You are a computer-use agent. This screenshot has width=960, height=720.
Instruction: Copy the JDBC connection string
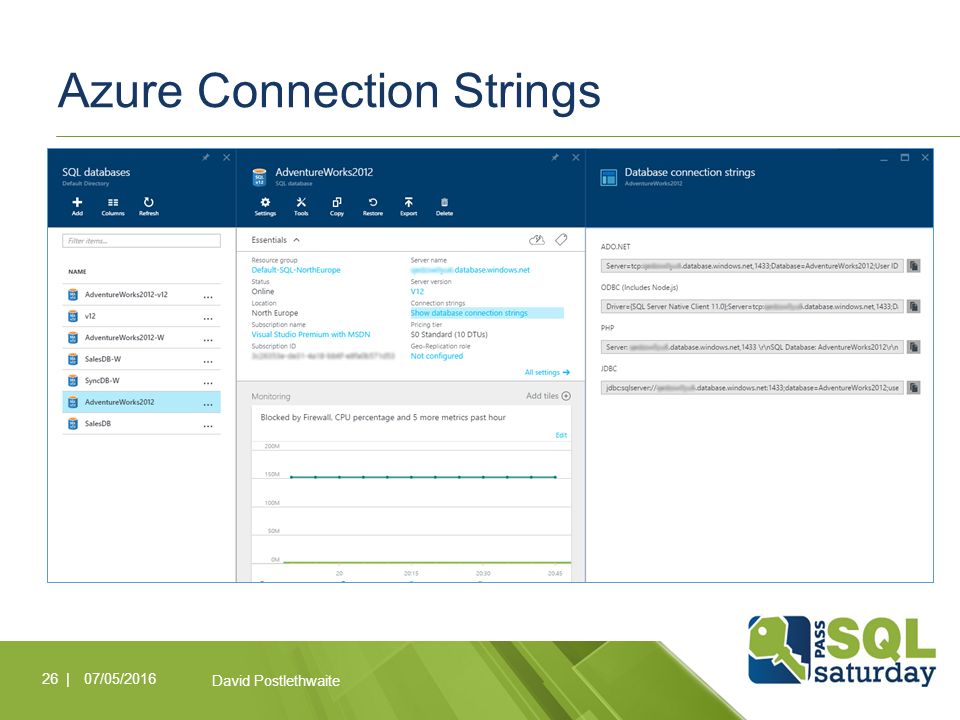913,388
